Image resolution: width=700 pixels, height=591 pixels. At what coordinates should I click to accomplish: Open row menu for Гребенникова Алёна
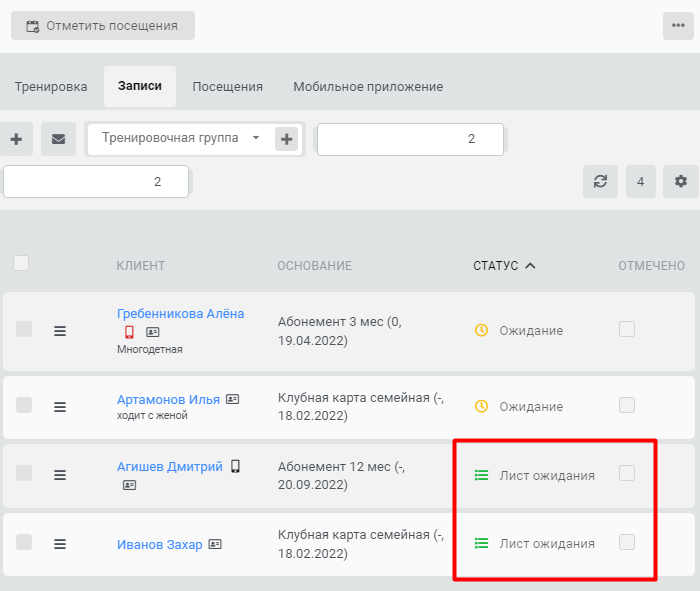[x=60, y=331]
